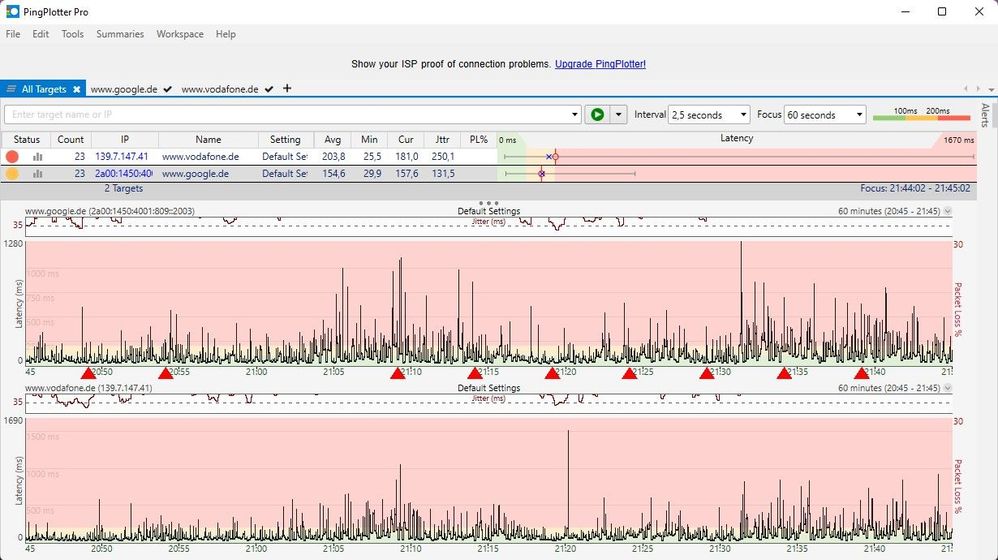998x560 pixels.
Task: Open the Focus dropdown showing 60 seconds
Action: 825,115
